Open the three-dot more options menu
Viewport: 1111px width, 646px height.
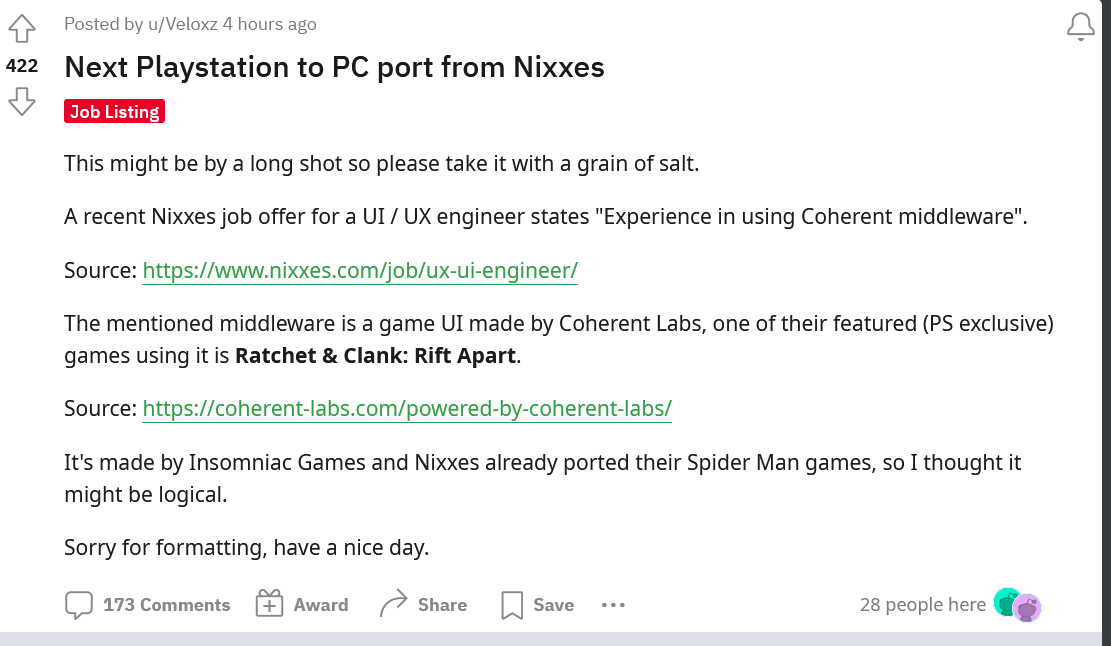pos(613,605)
